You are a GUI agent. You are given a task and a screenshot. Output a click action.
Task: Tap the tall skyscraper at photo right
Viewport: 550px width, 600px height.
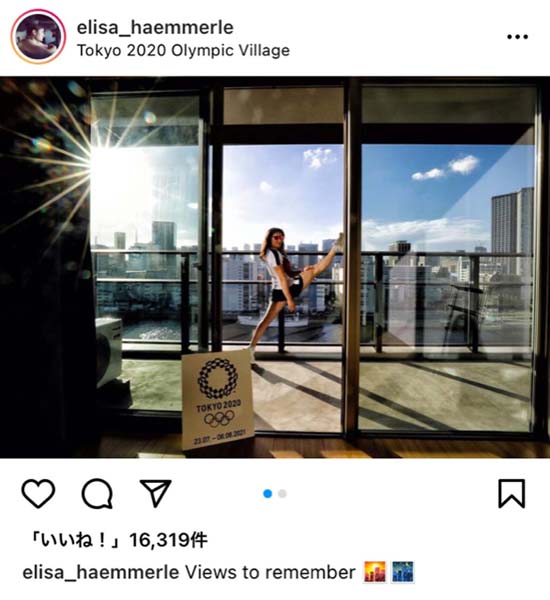tap(512, 230)
